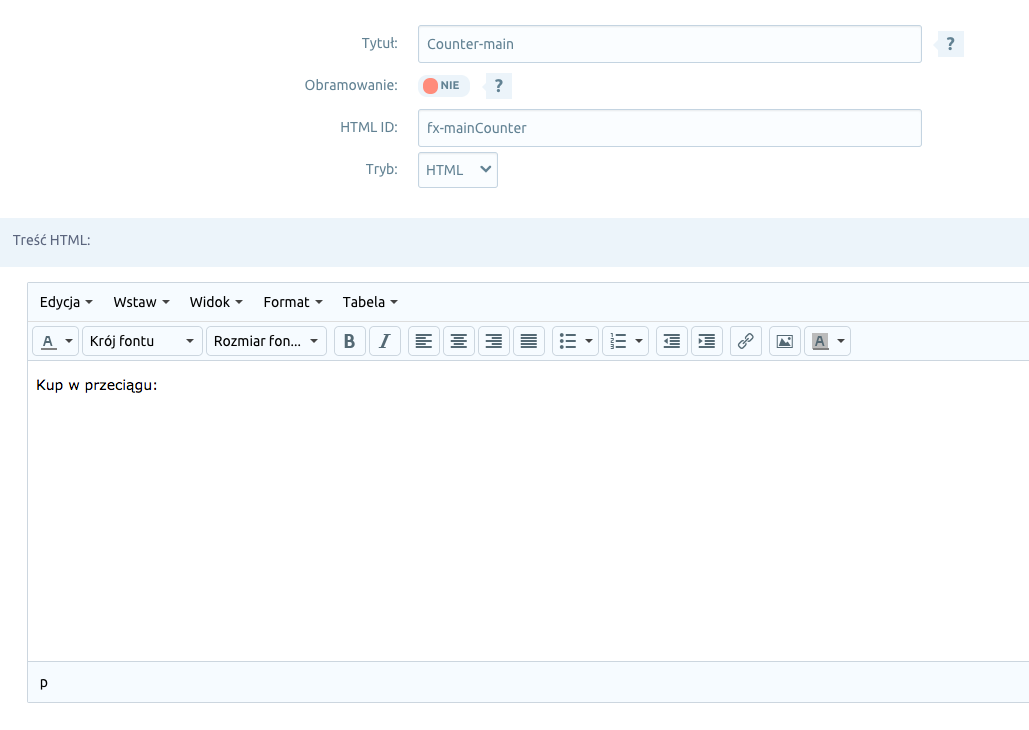Toggle the Obramowanie switch
This screenshot has height=730, width=1029.
click(443, 86)
